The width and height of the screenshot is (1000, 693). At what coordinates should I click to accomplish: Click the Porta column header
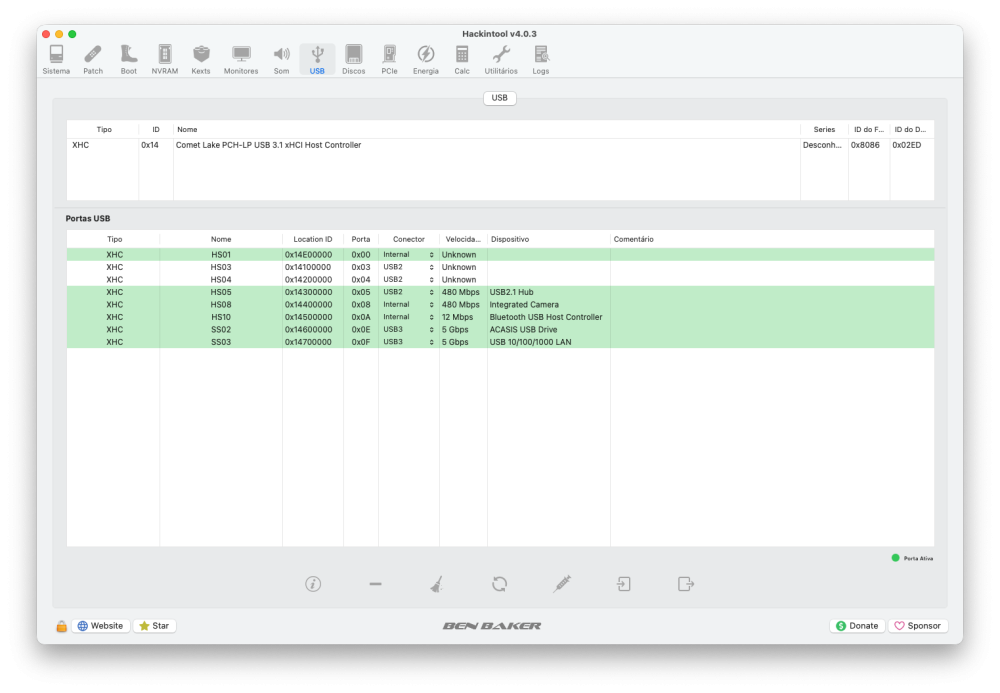click(360, 239)
